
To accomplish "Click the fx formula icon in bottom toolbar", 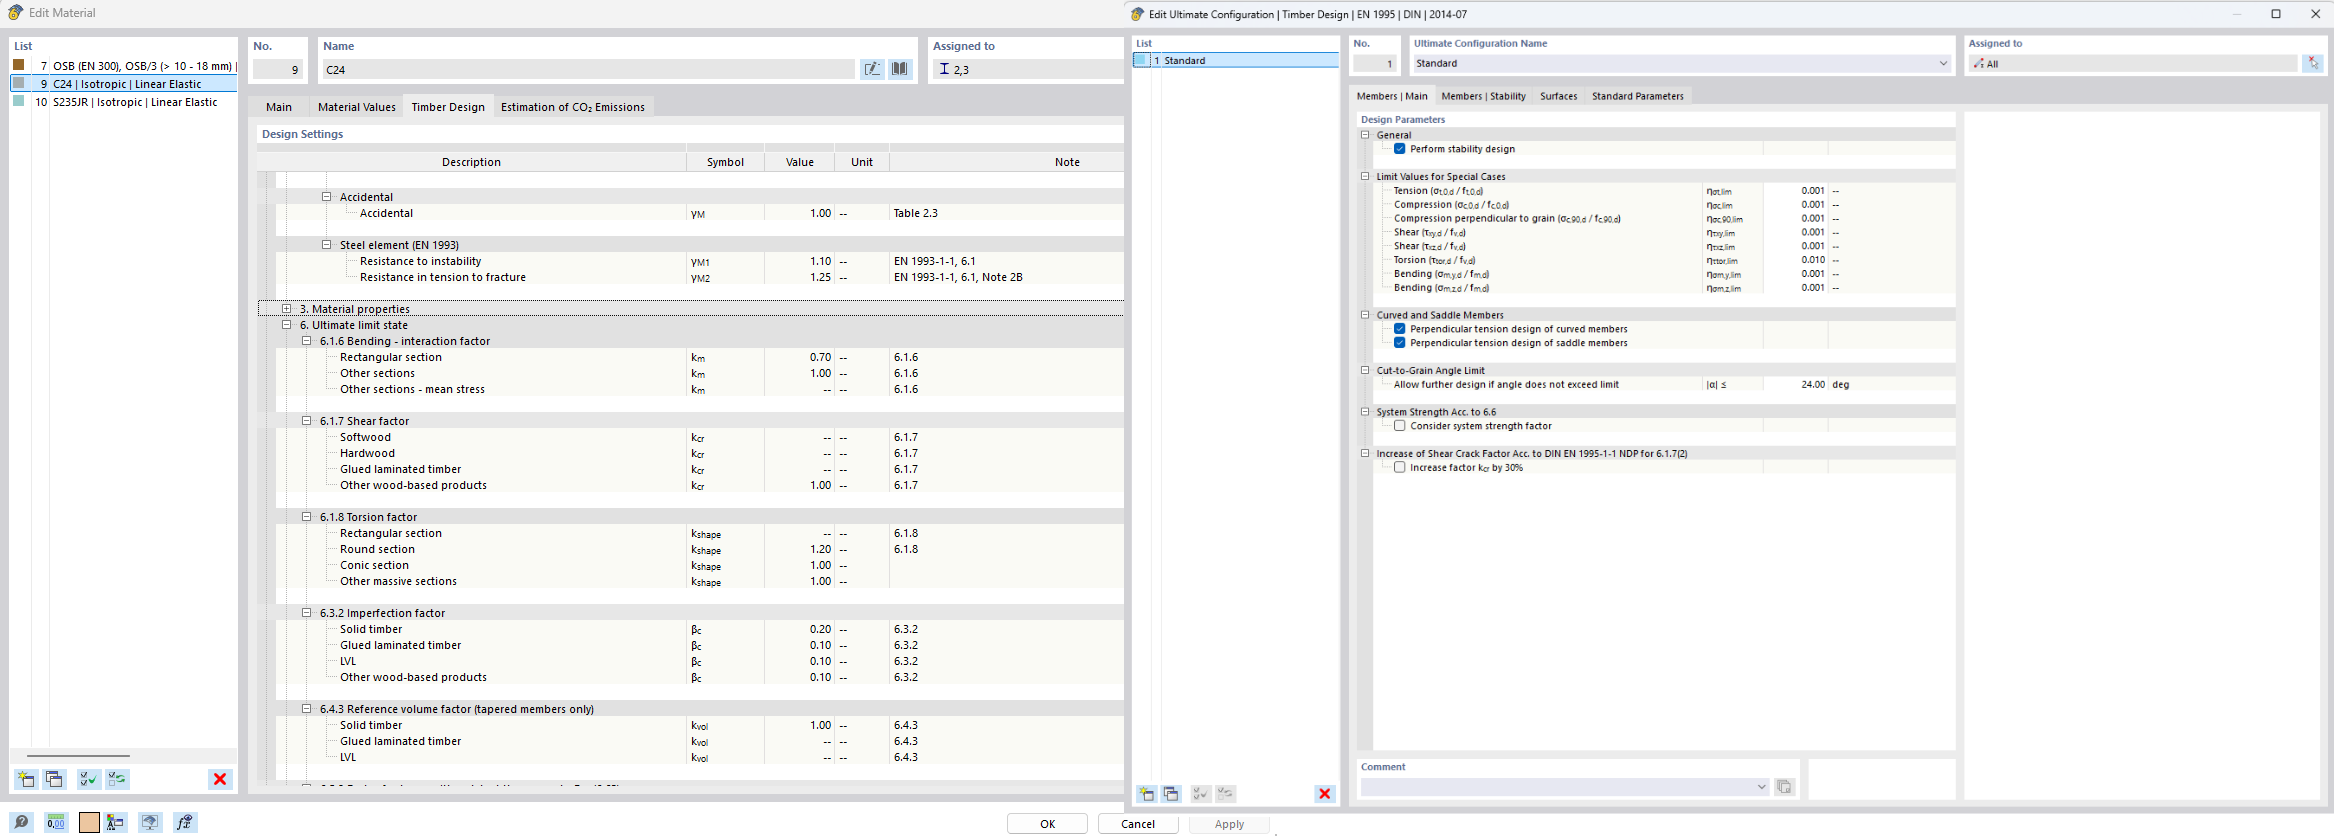I will pyautogui.click(x=184, y=822).
